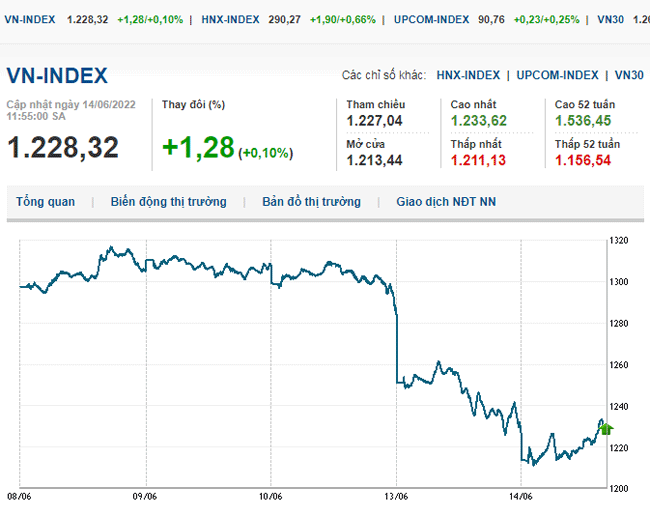The image size is (650, 516).
Task: Click the 13/06 date label on chart
Action: pos(395,496)
